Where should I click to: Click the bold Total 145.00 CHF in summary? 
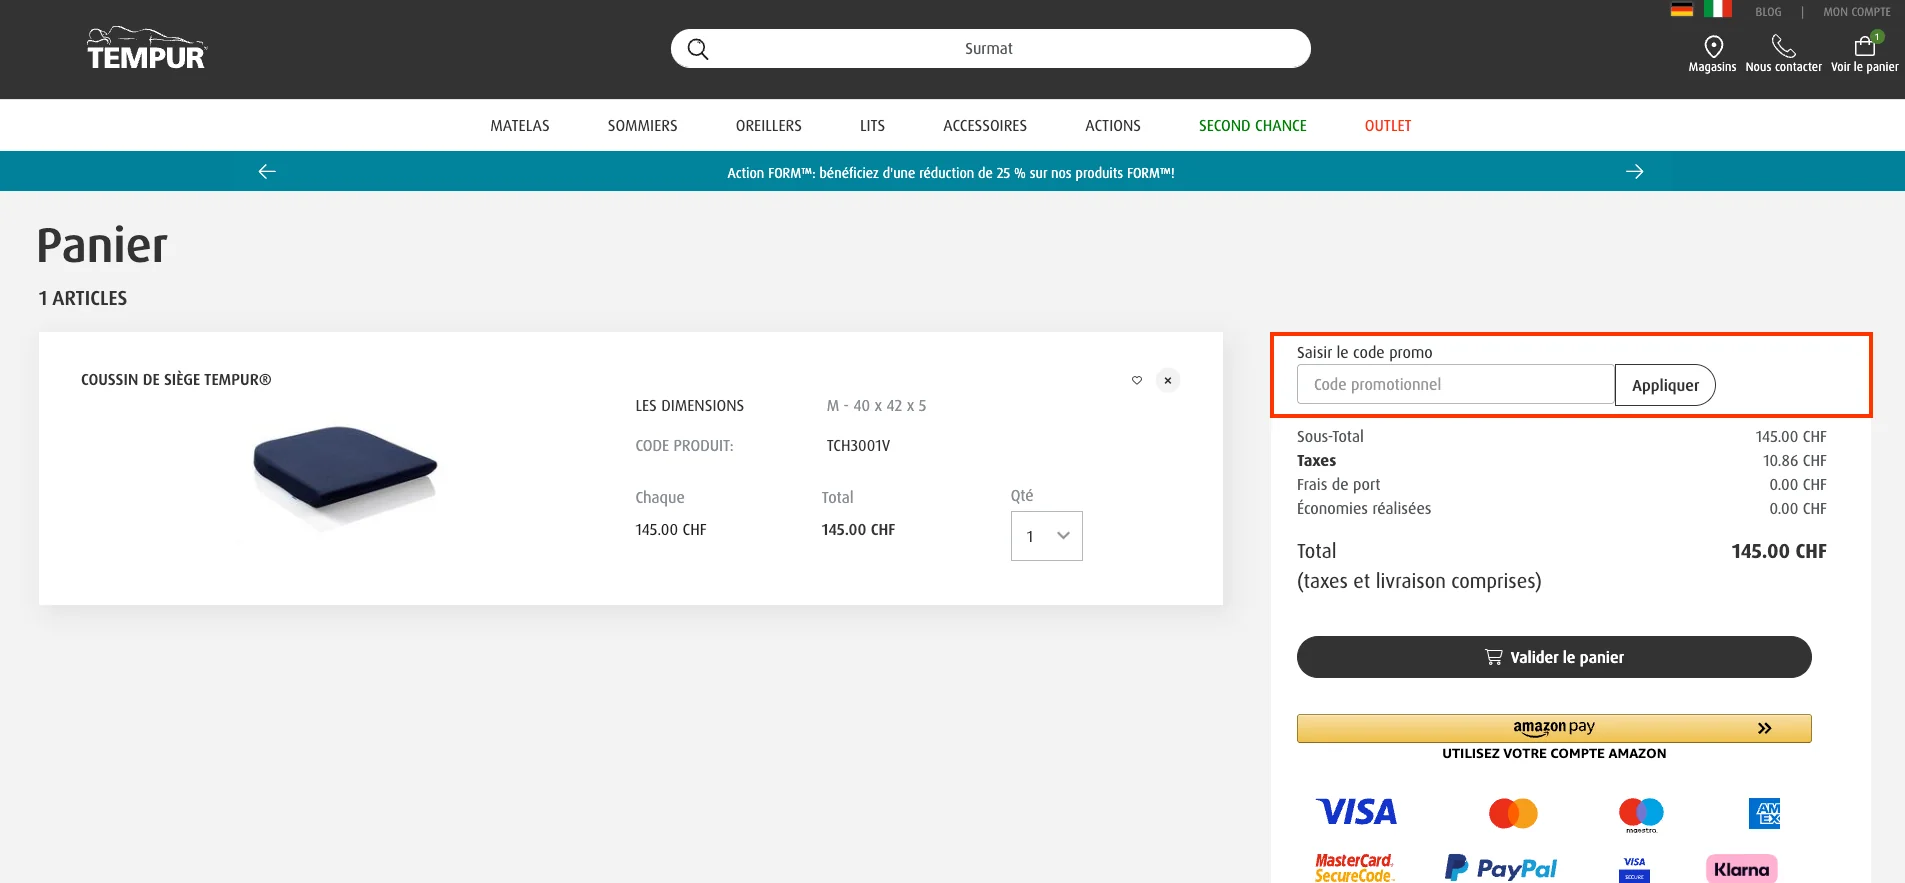point(1779,551)
